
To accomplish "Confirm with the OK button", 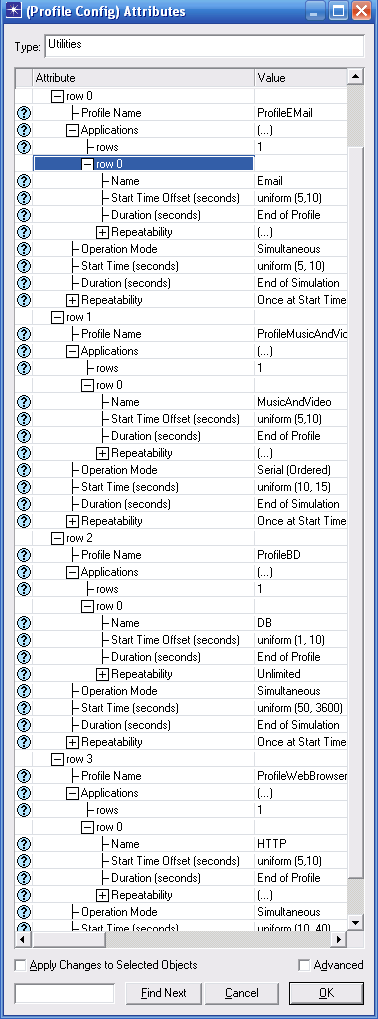I will pyautogui.click(x=326, y=993).
